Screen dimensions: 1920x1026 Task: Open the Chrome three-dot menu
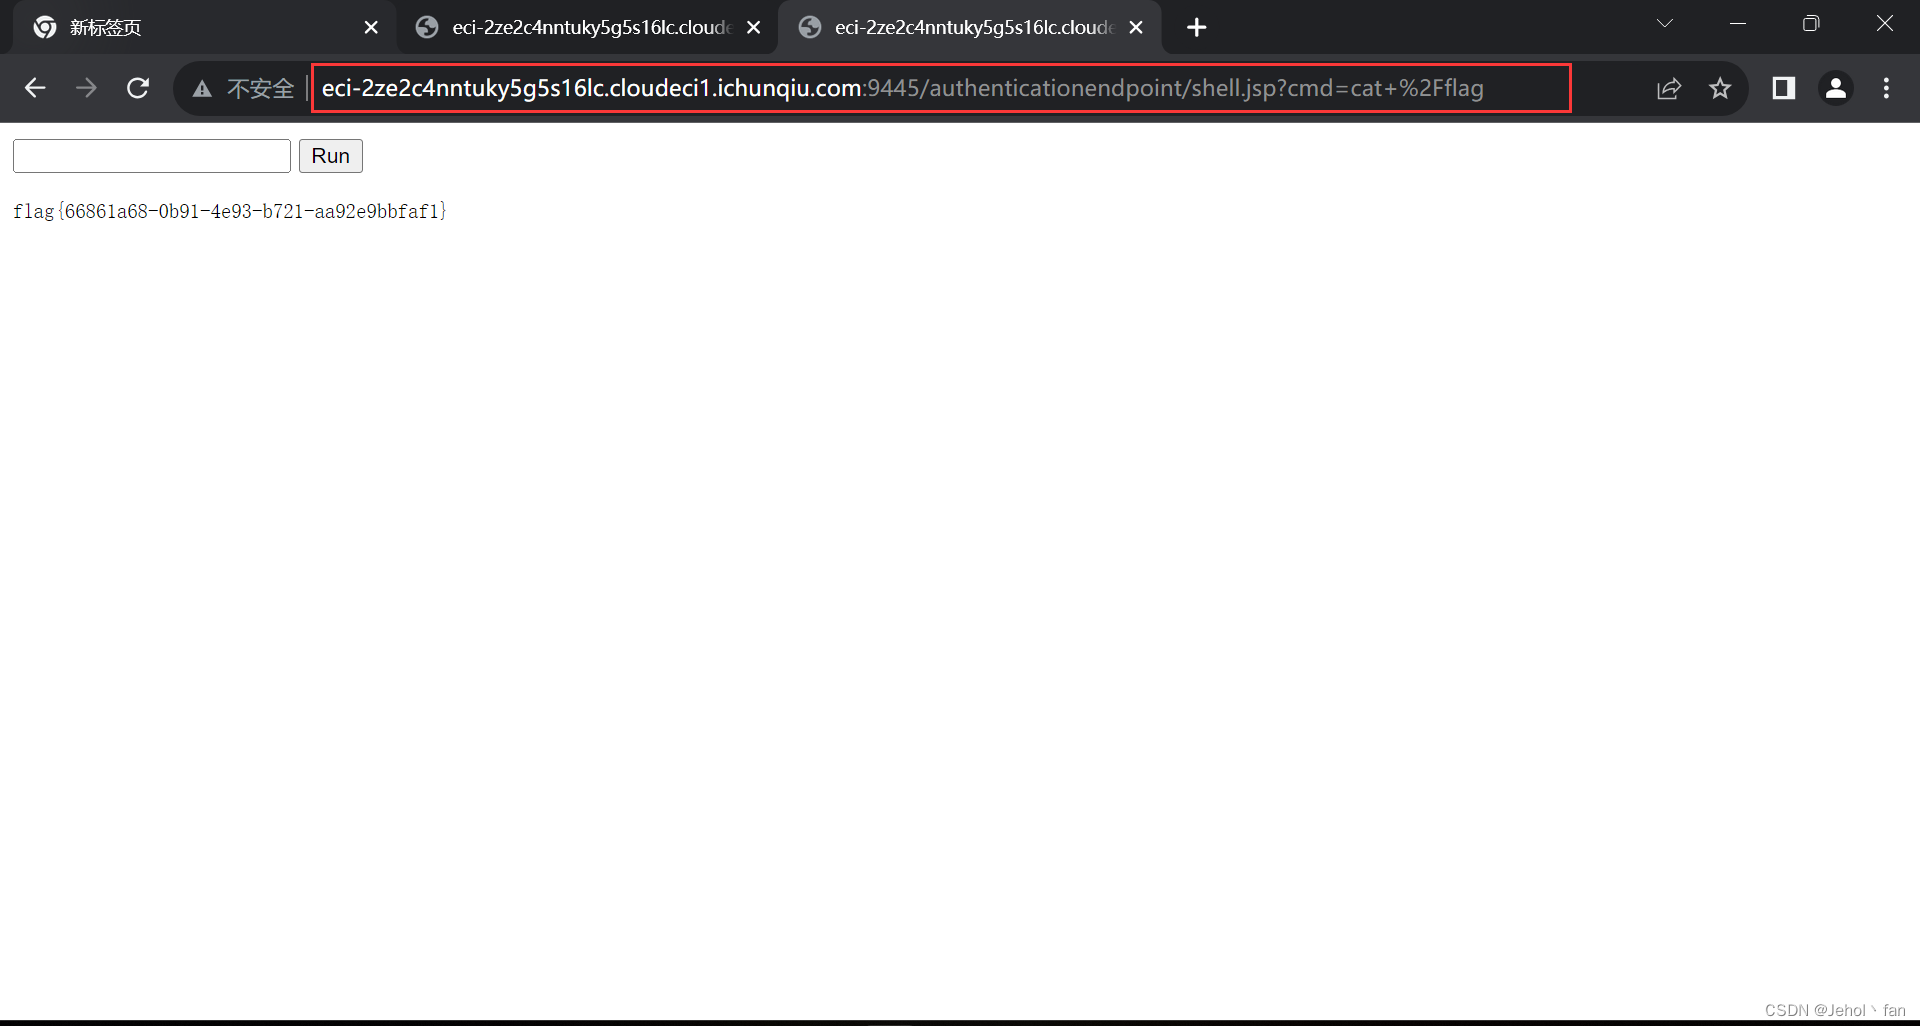click(1886, 88)
